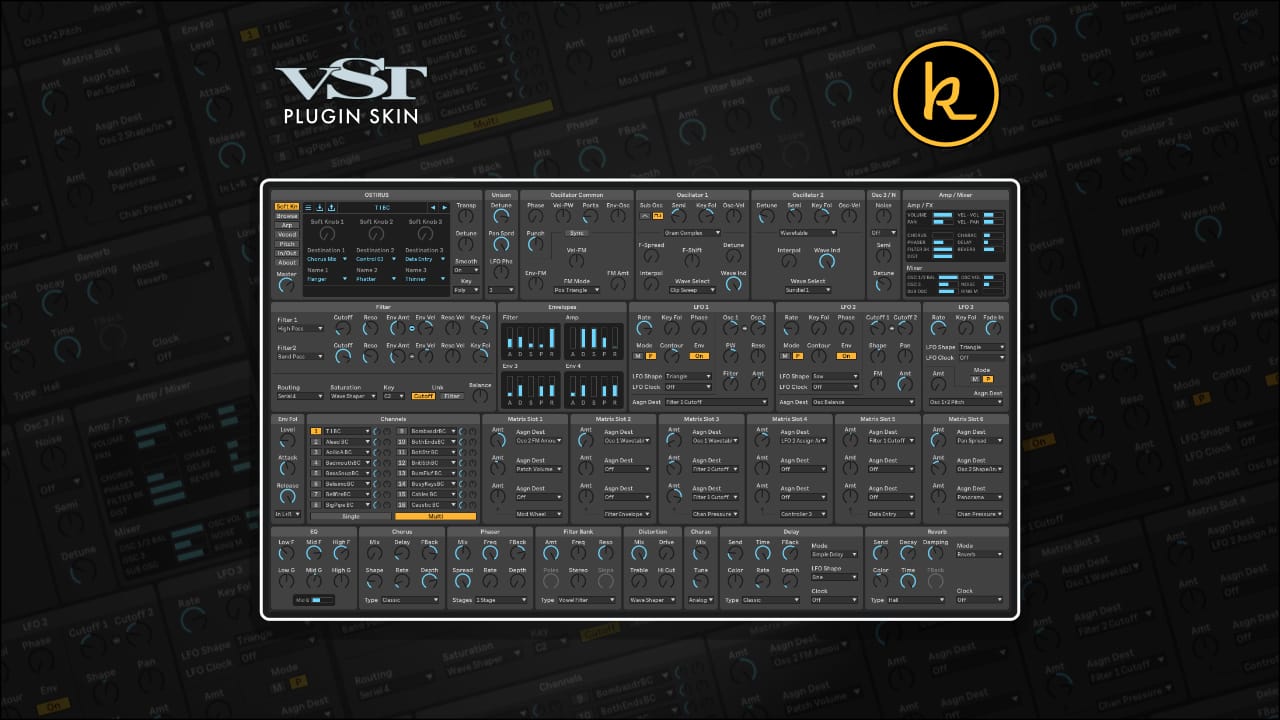Select the second Sub Osc waveform icon
Viewport: 1280px width, 720px height.
[x=658, y=215]
